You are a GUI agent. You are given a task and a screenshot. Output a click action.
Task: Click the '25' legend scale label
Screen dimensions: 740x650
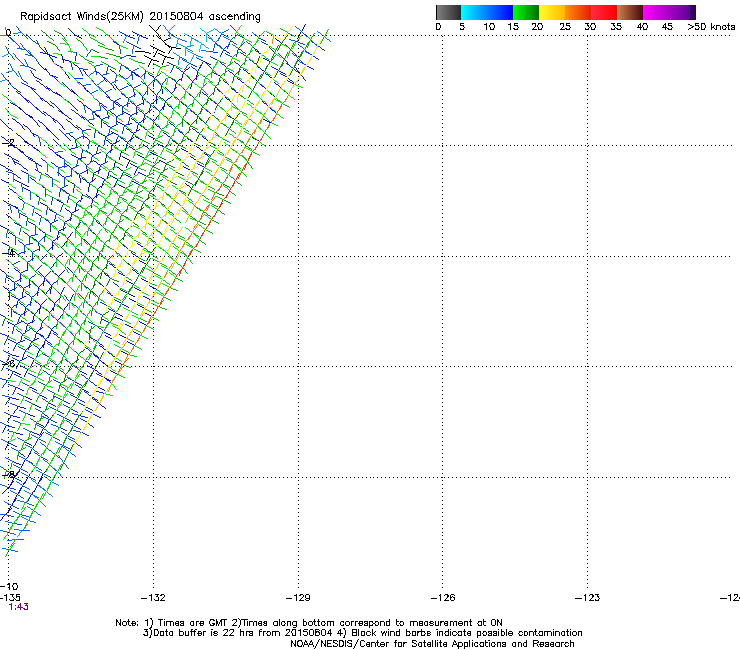(565, 27)
